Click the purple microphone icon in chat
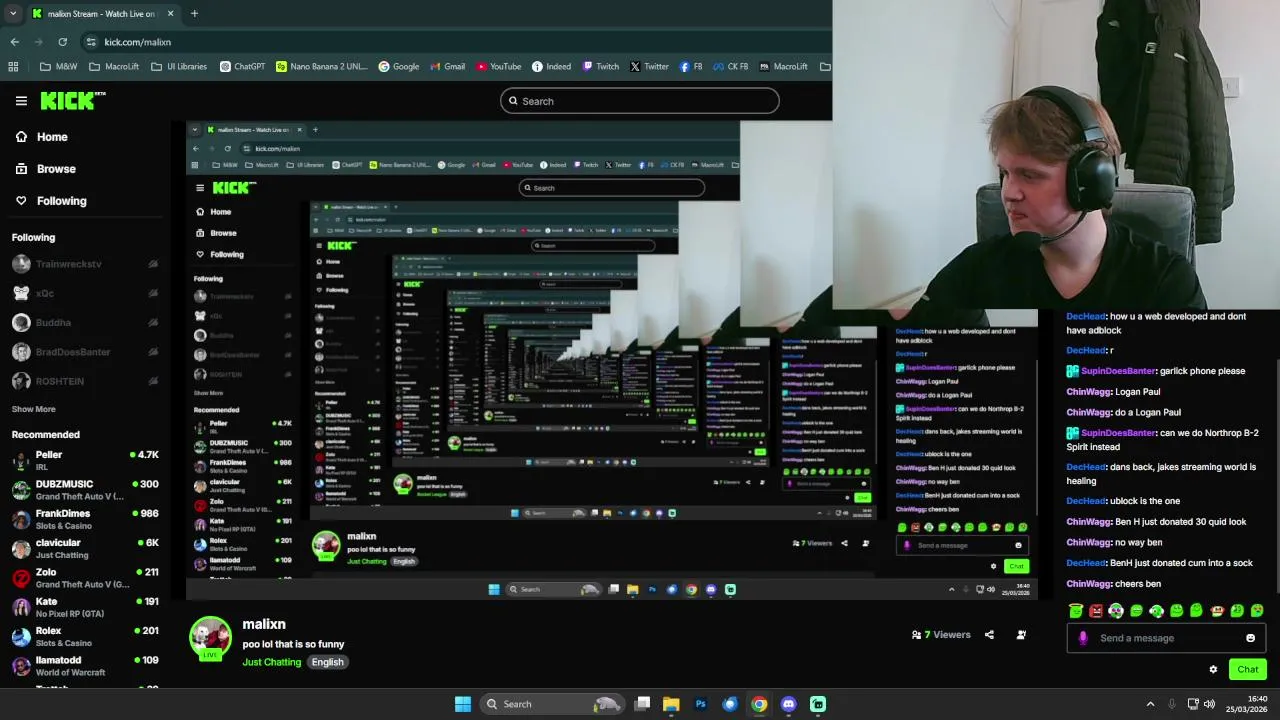 (x=1083, y=638)
